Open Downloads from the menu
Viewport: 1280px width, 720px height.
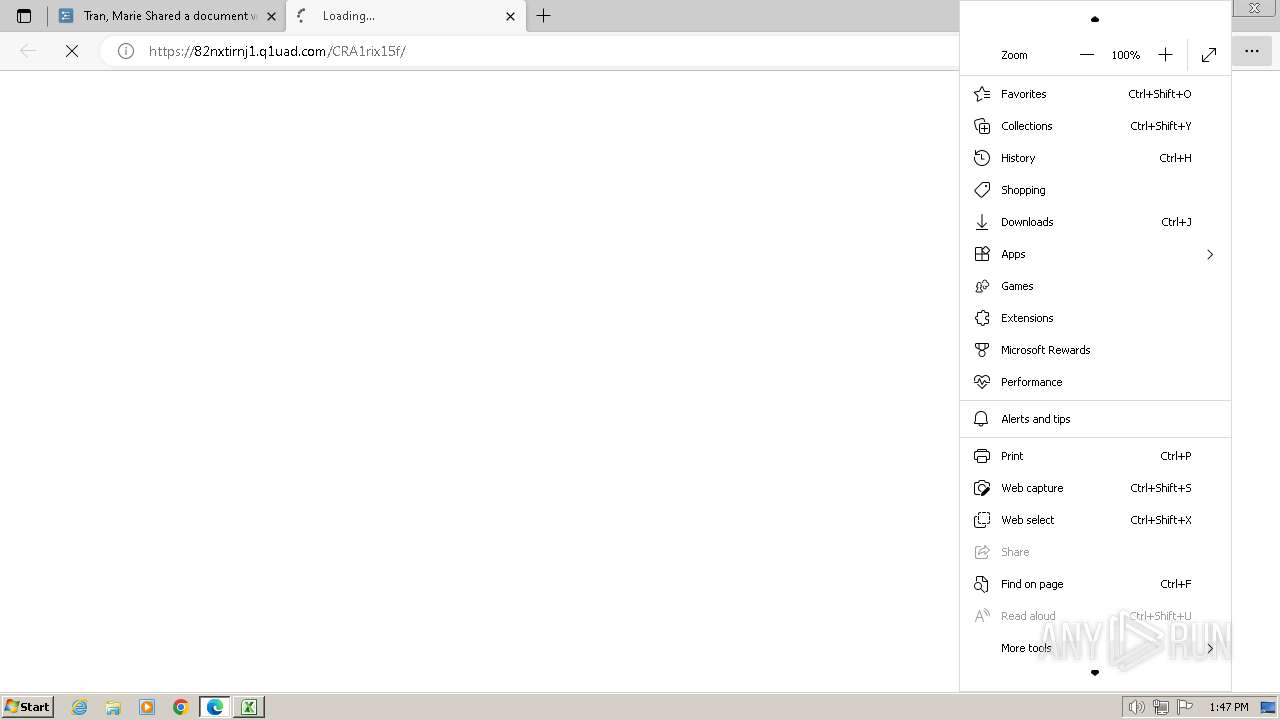(1095, 222)
